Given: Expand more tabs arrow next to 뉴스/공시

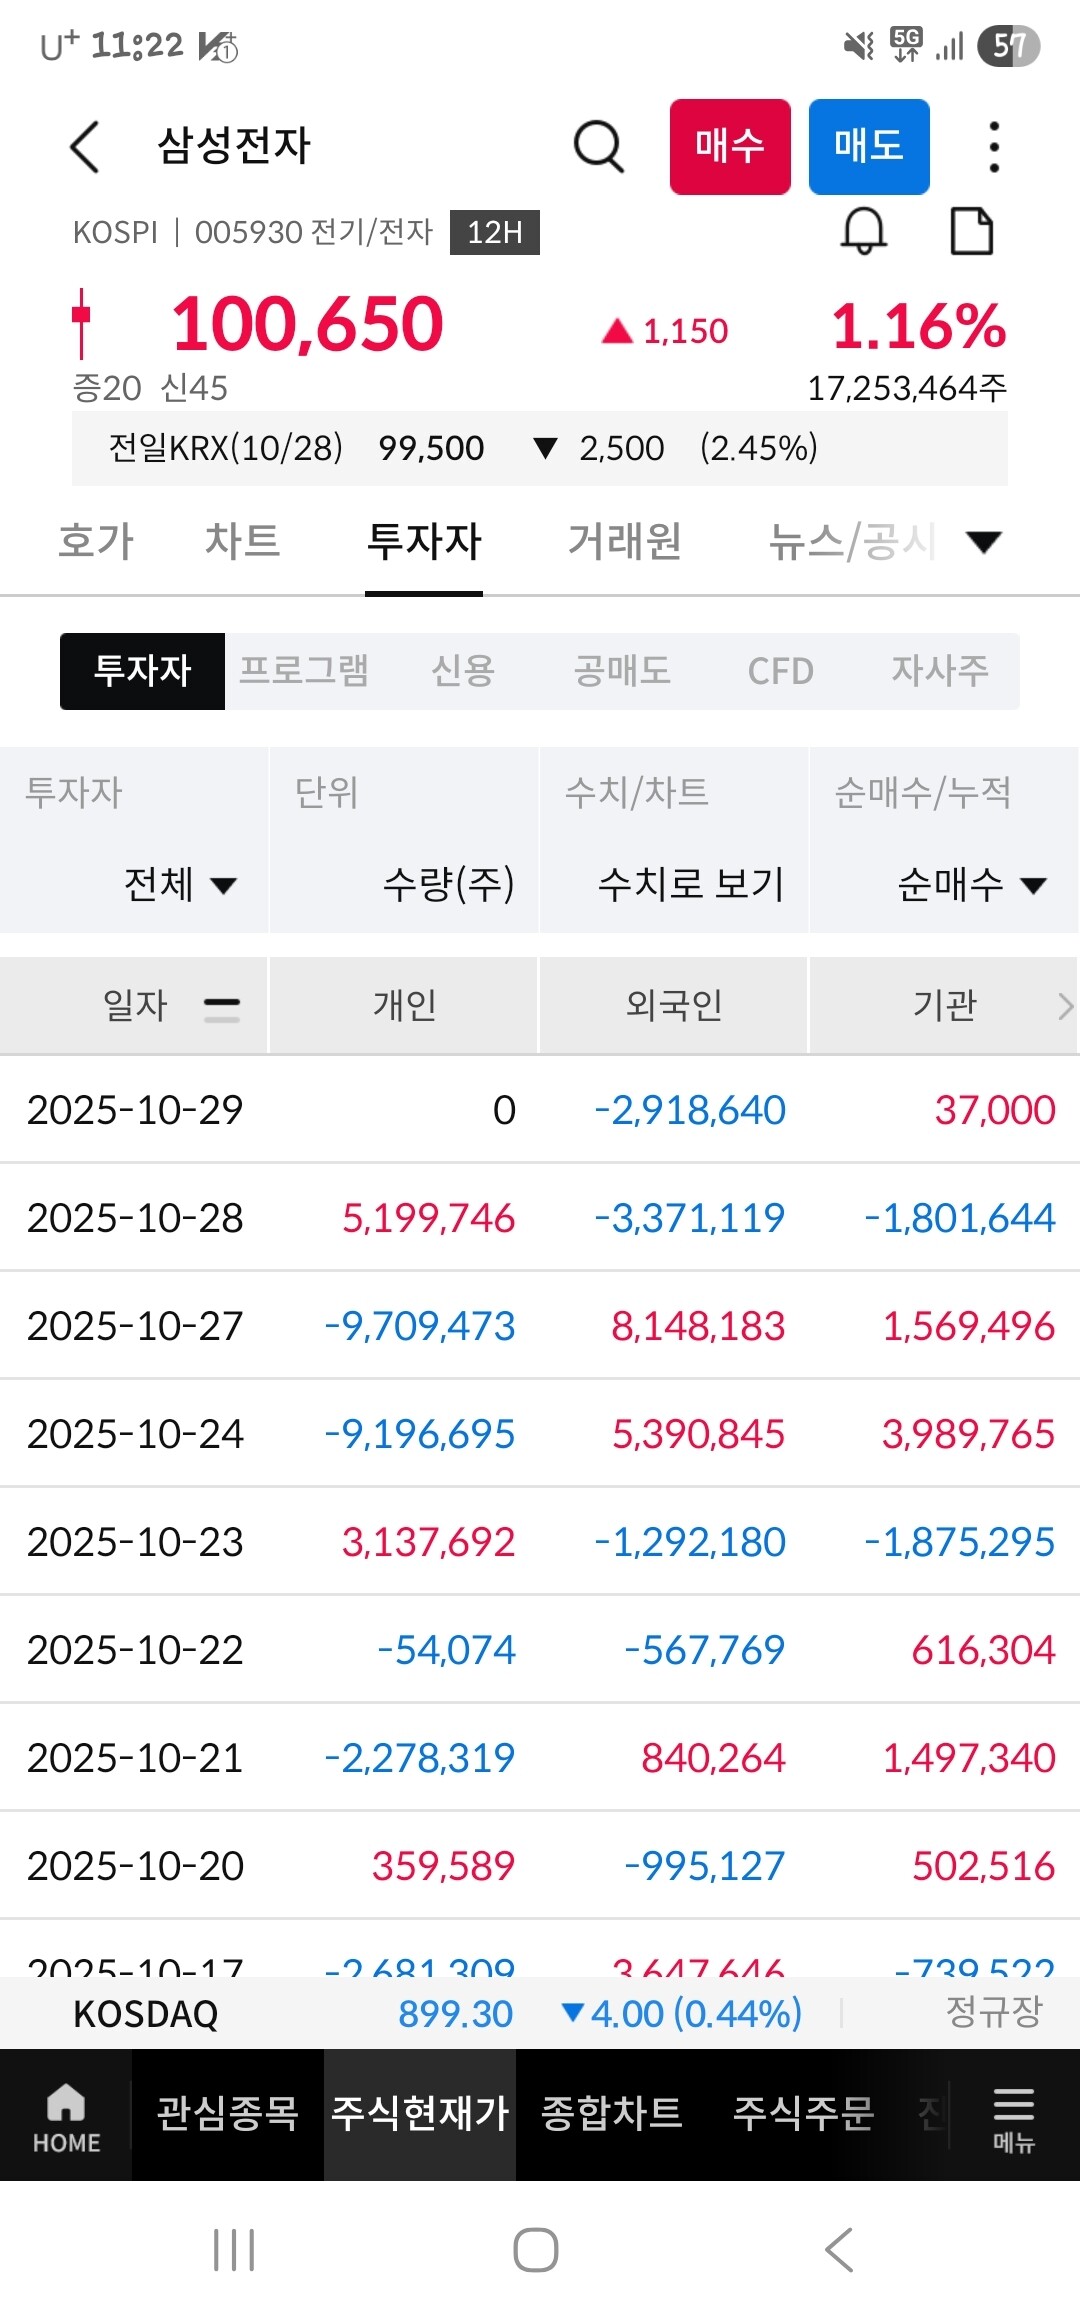Looking at the screenshot, I should [x=984, y=542].
